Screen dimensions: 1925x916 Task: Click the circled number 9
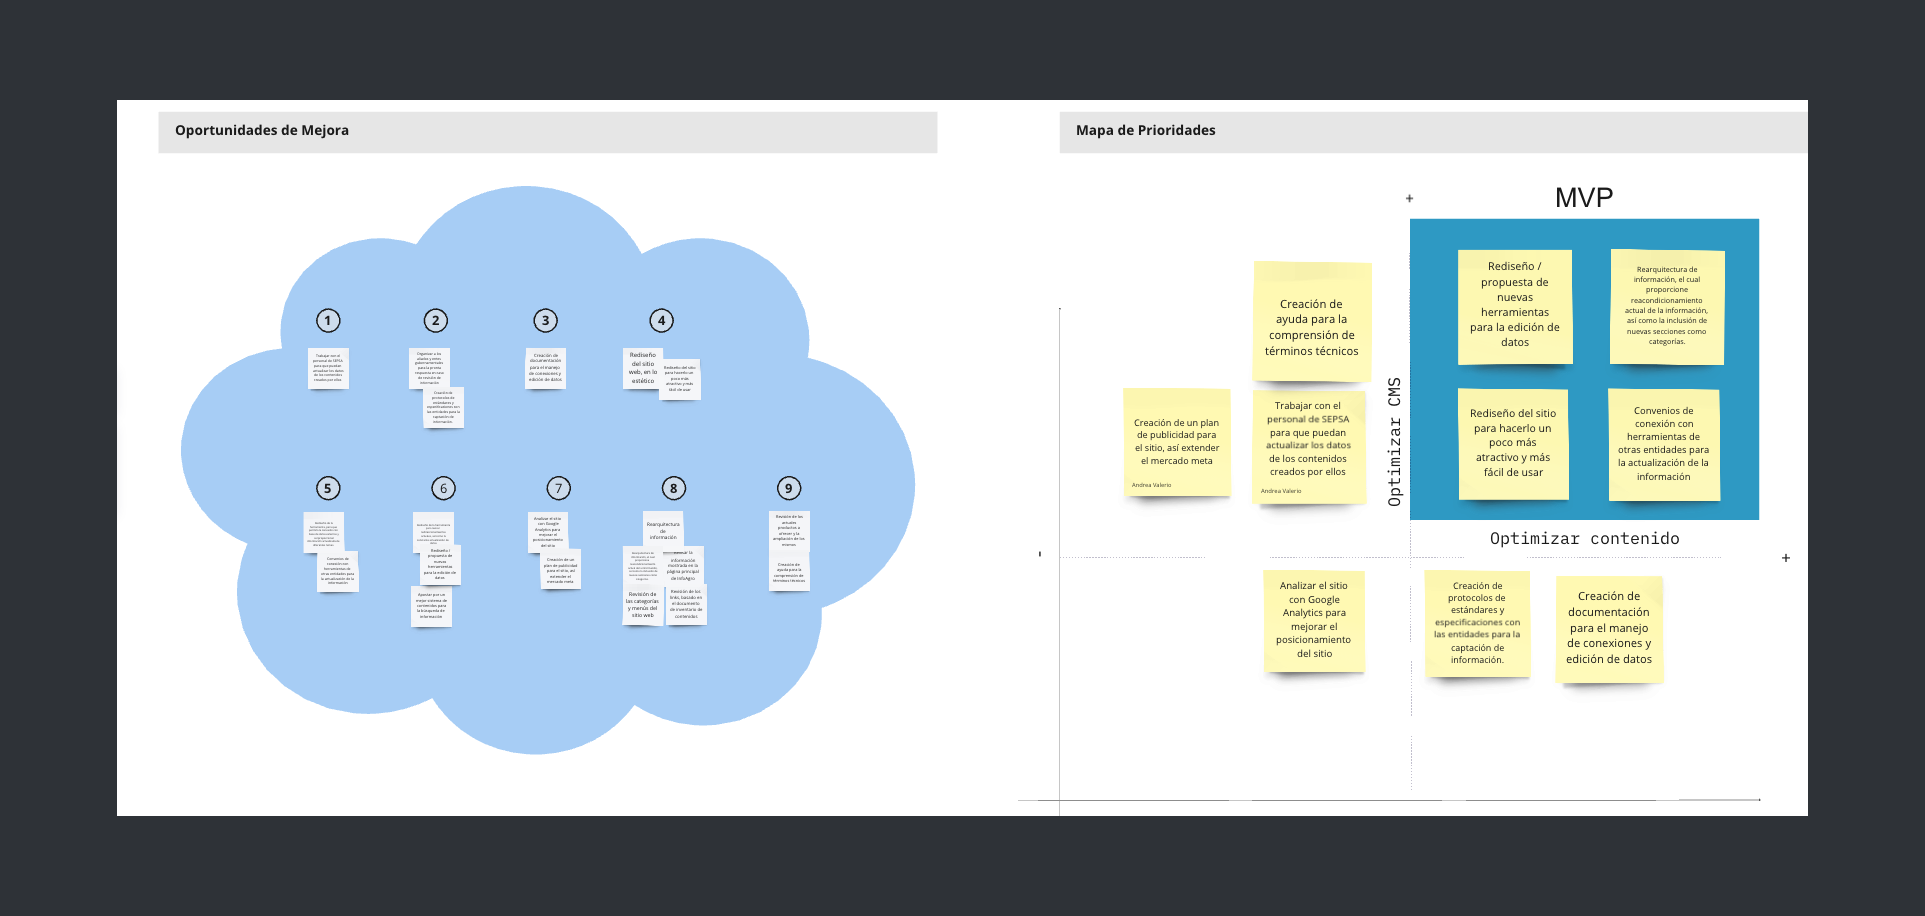tap(789, 488)
